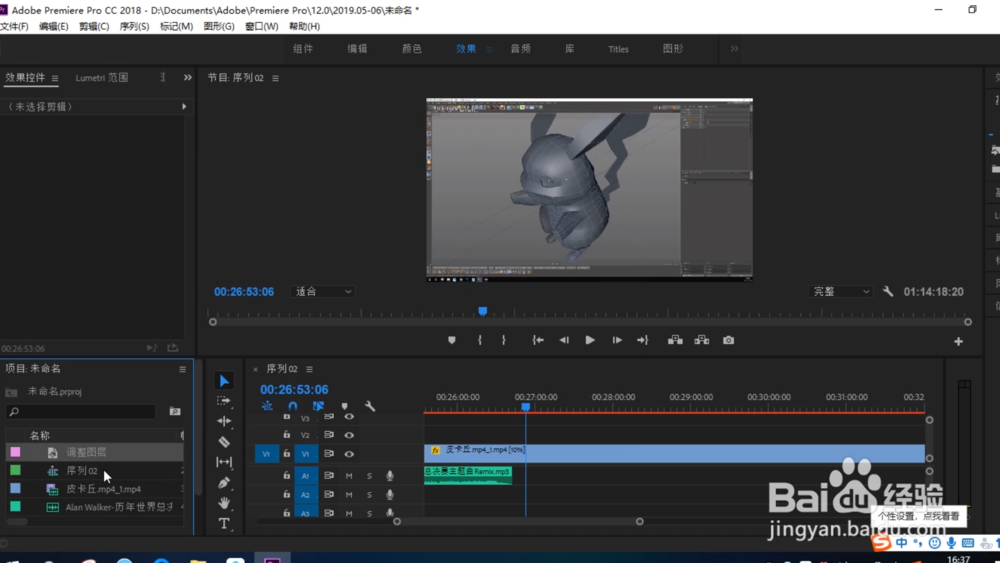The height and width of the screenshot is (563, 1000).
Task: Open 序列02 timeline panel menu
Action: (309, 369)
